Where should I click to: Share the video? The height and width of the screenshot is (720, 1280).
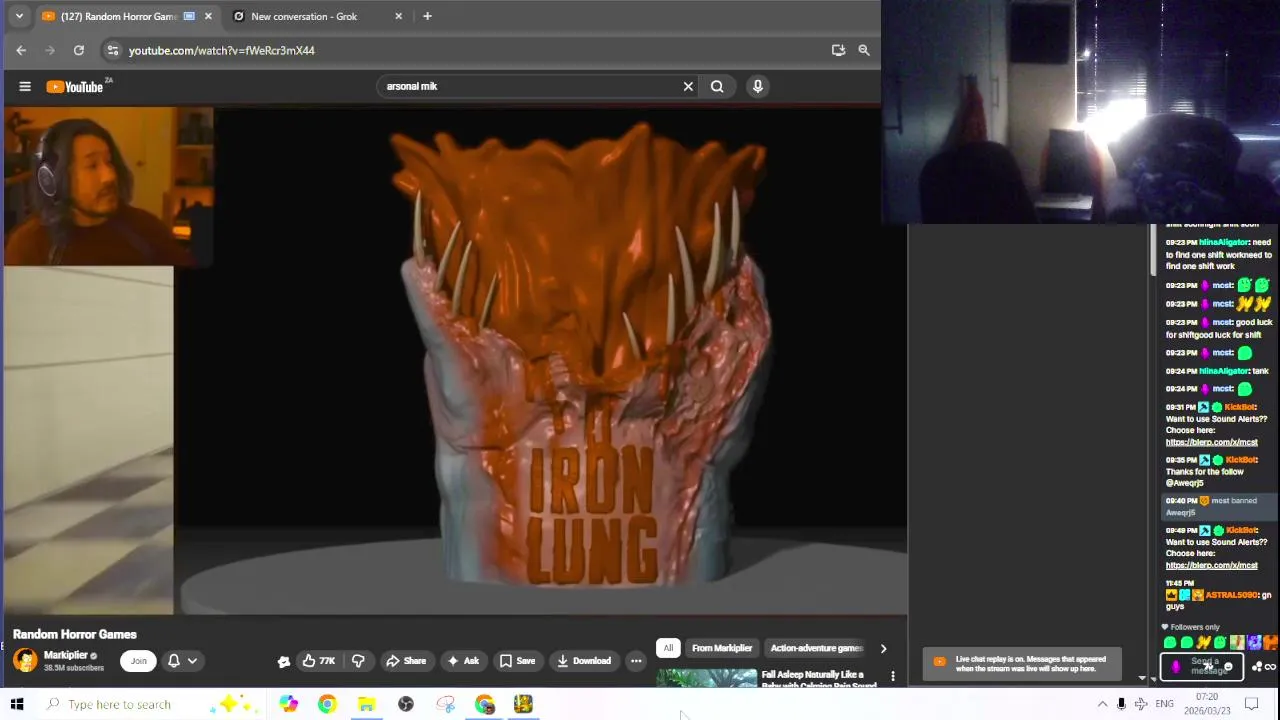405,661
